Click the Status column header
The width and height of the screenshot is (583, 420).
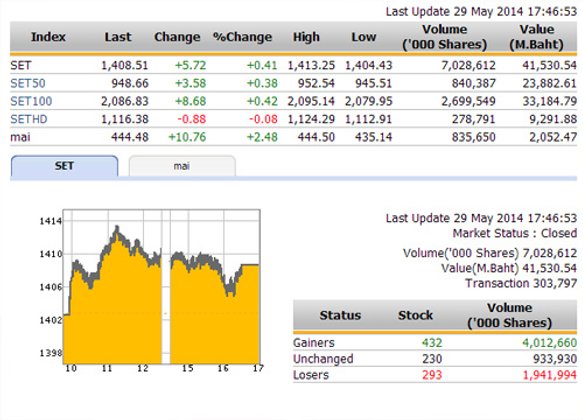(340, 316)
